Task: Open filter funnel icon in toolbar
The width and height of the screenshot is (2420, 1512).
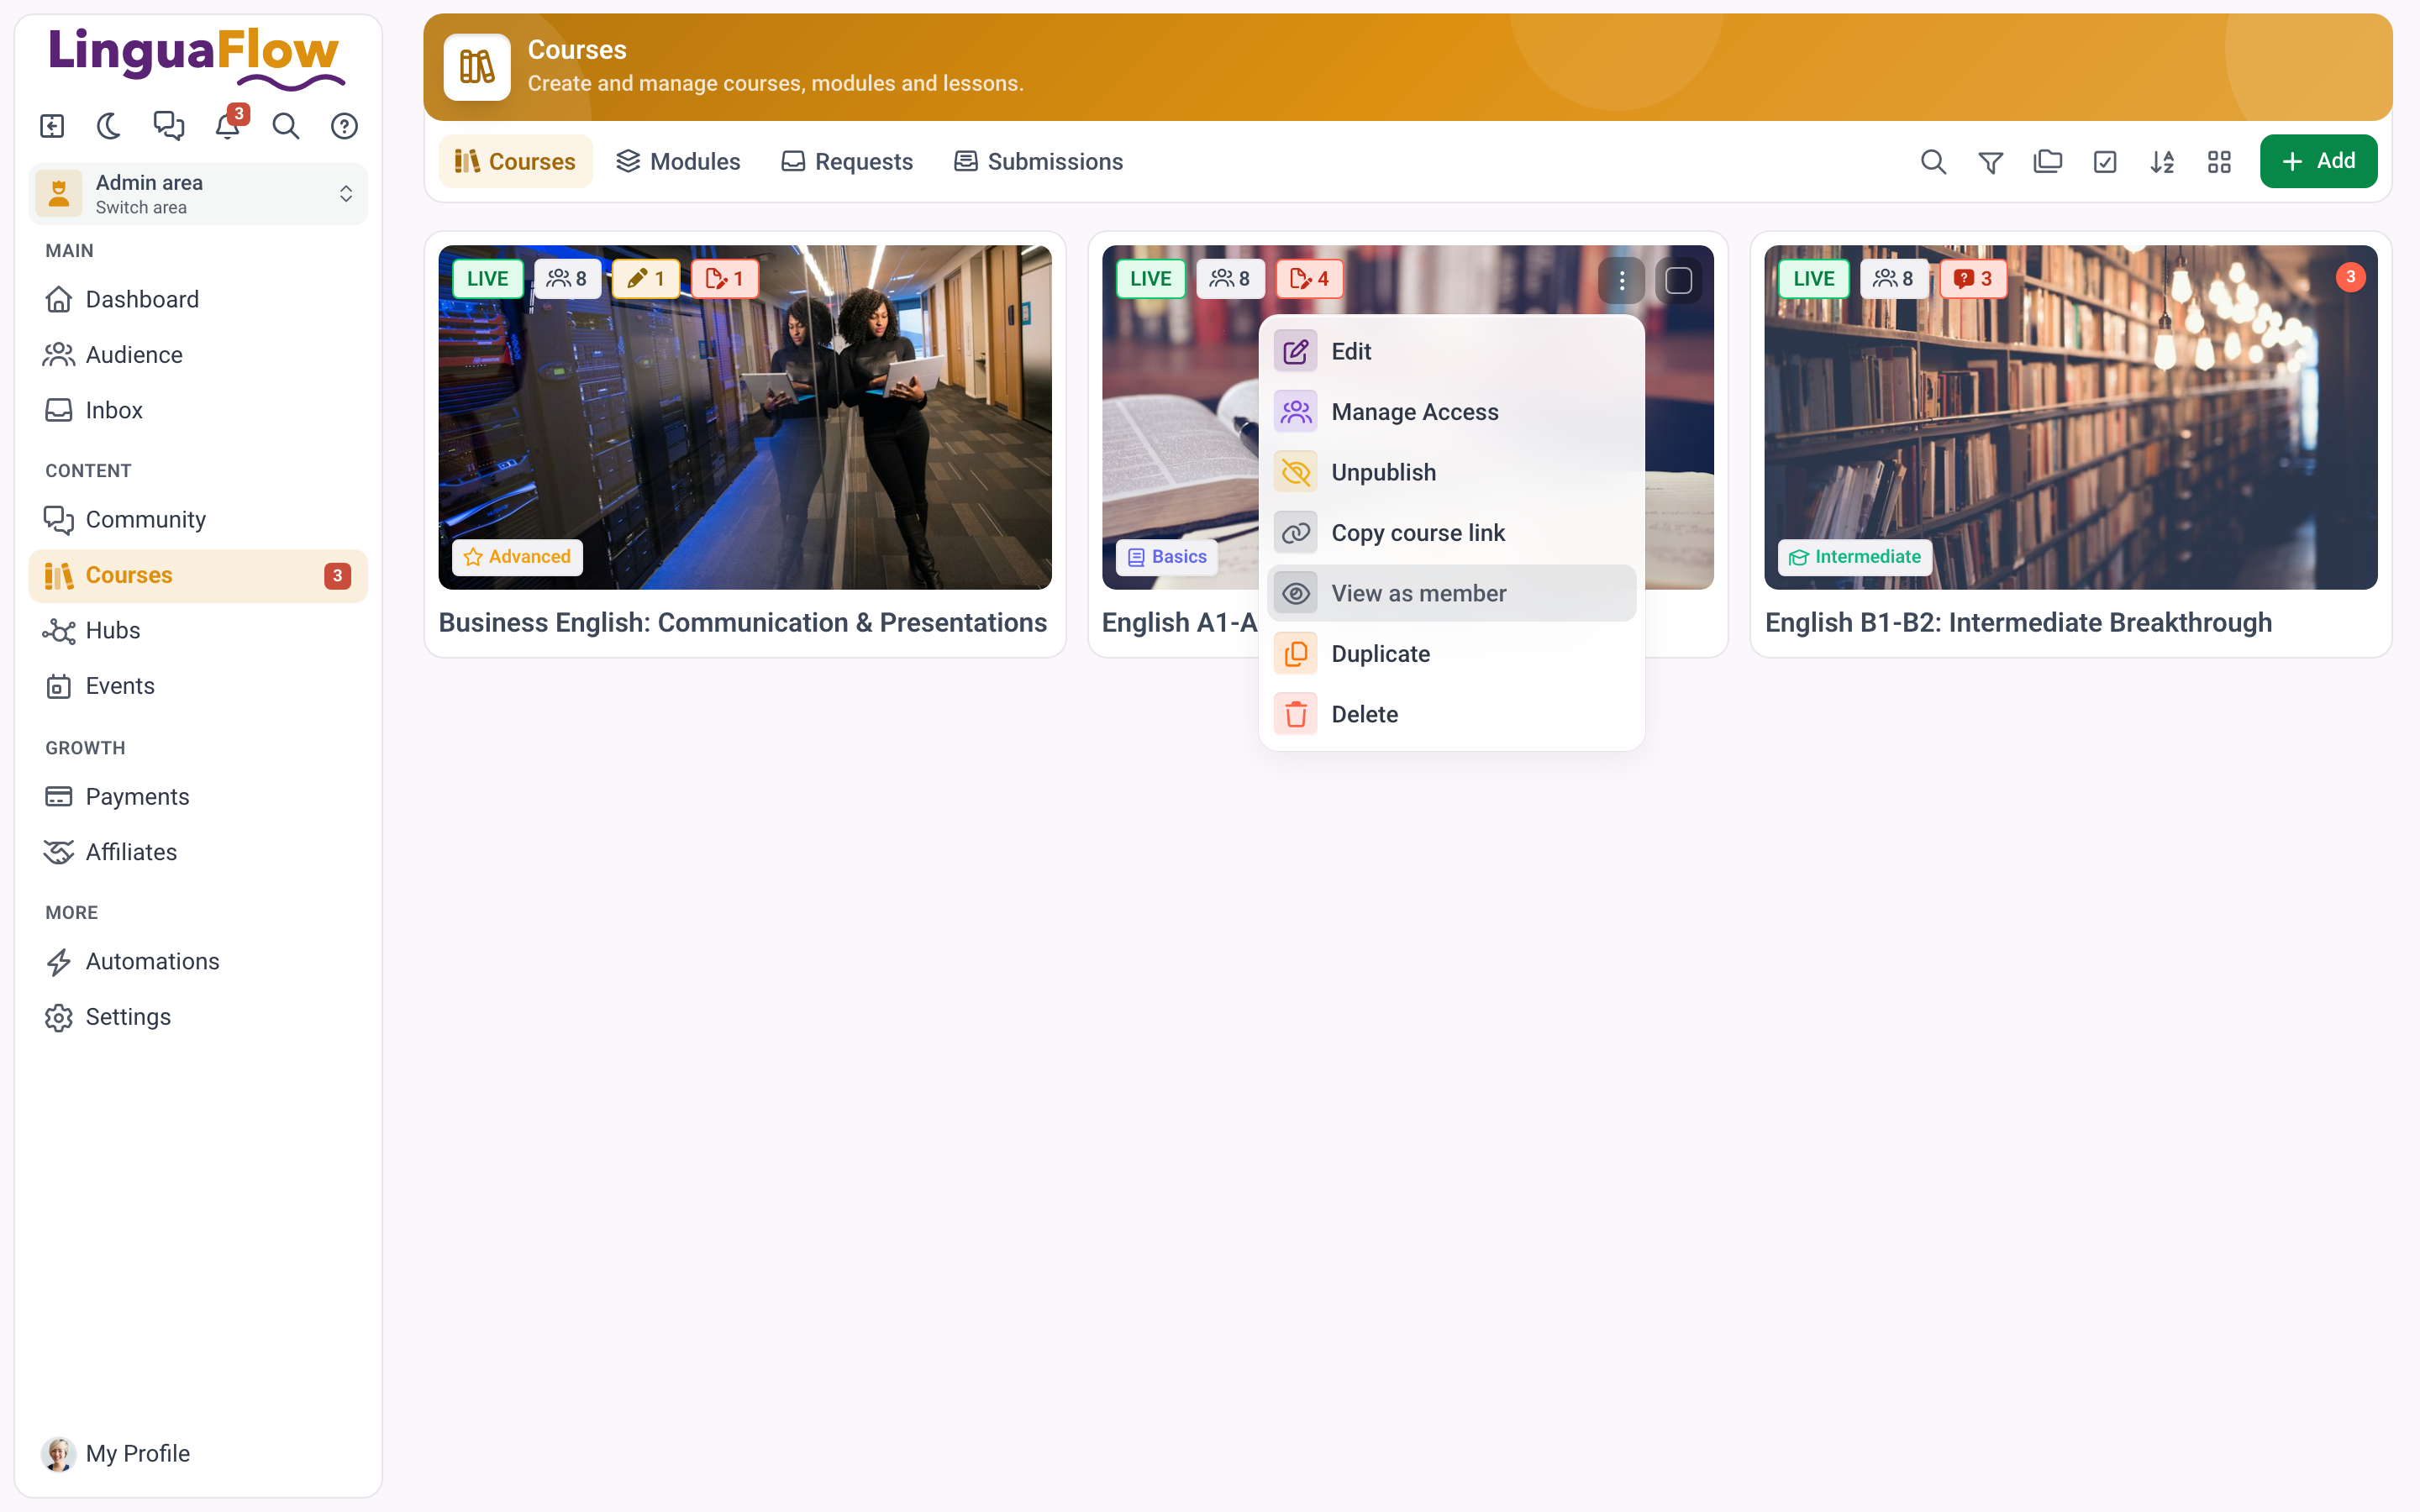Action: 1990,162
